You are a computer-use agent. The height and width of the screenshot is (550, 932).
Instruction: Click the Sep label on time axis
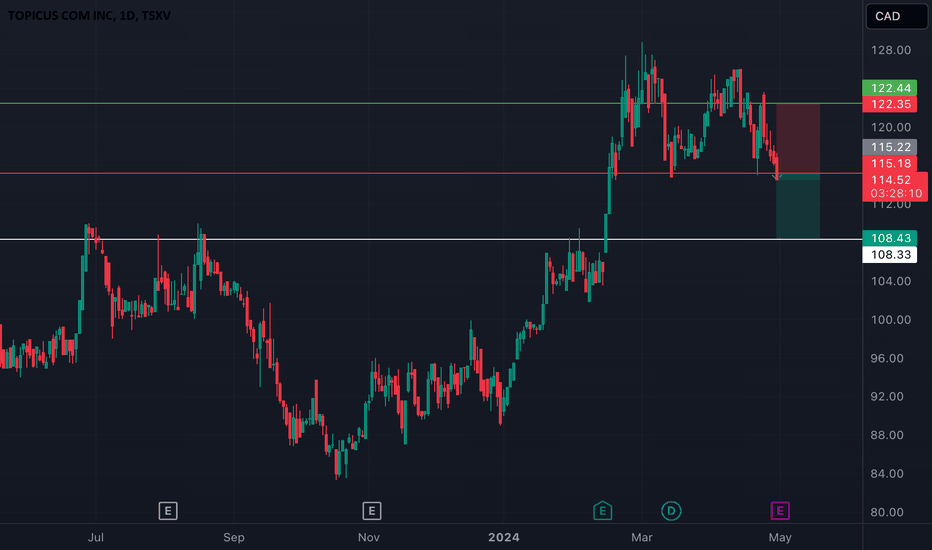click(234, 538)
